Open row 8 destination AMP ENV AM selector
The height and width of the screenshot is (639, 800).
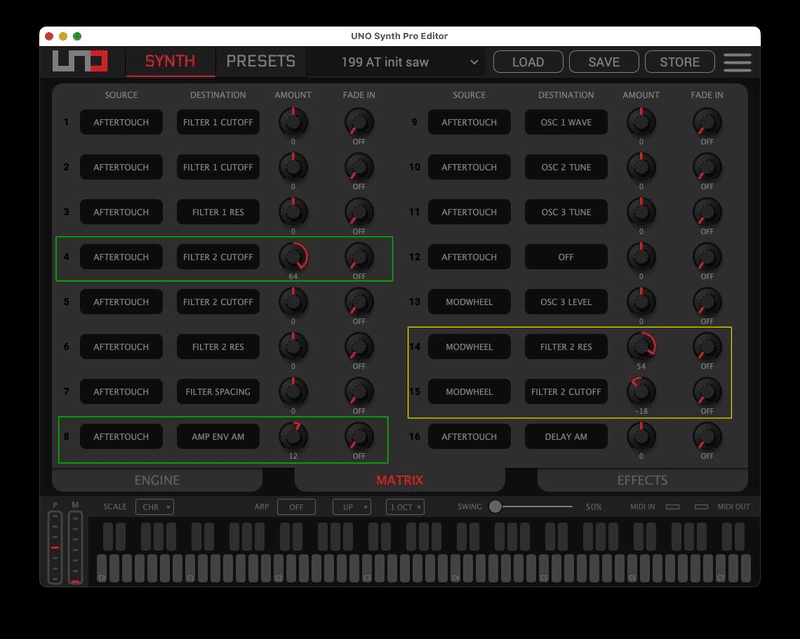[x=218, y=436]
